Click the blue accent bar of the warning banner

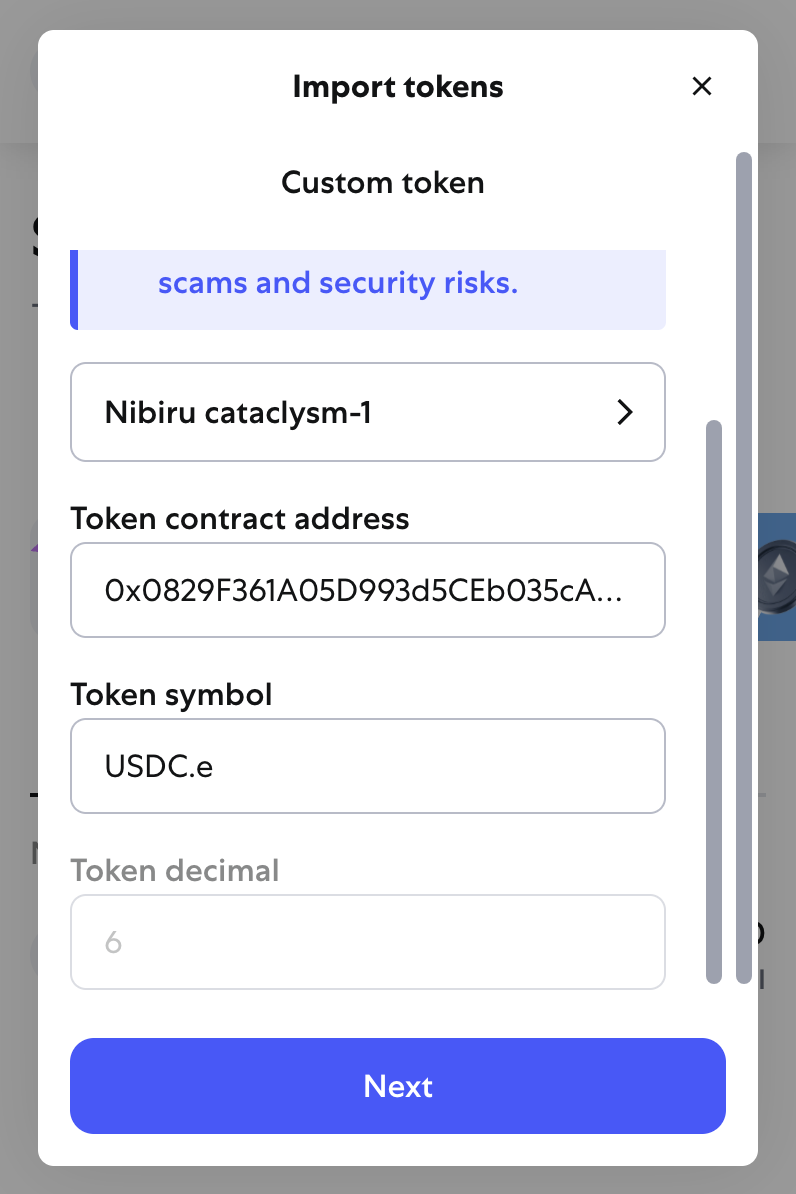[74, 289]
